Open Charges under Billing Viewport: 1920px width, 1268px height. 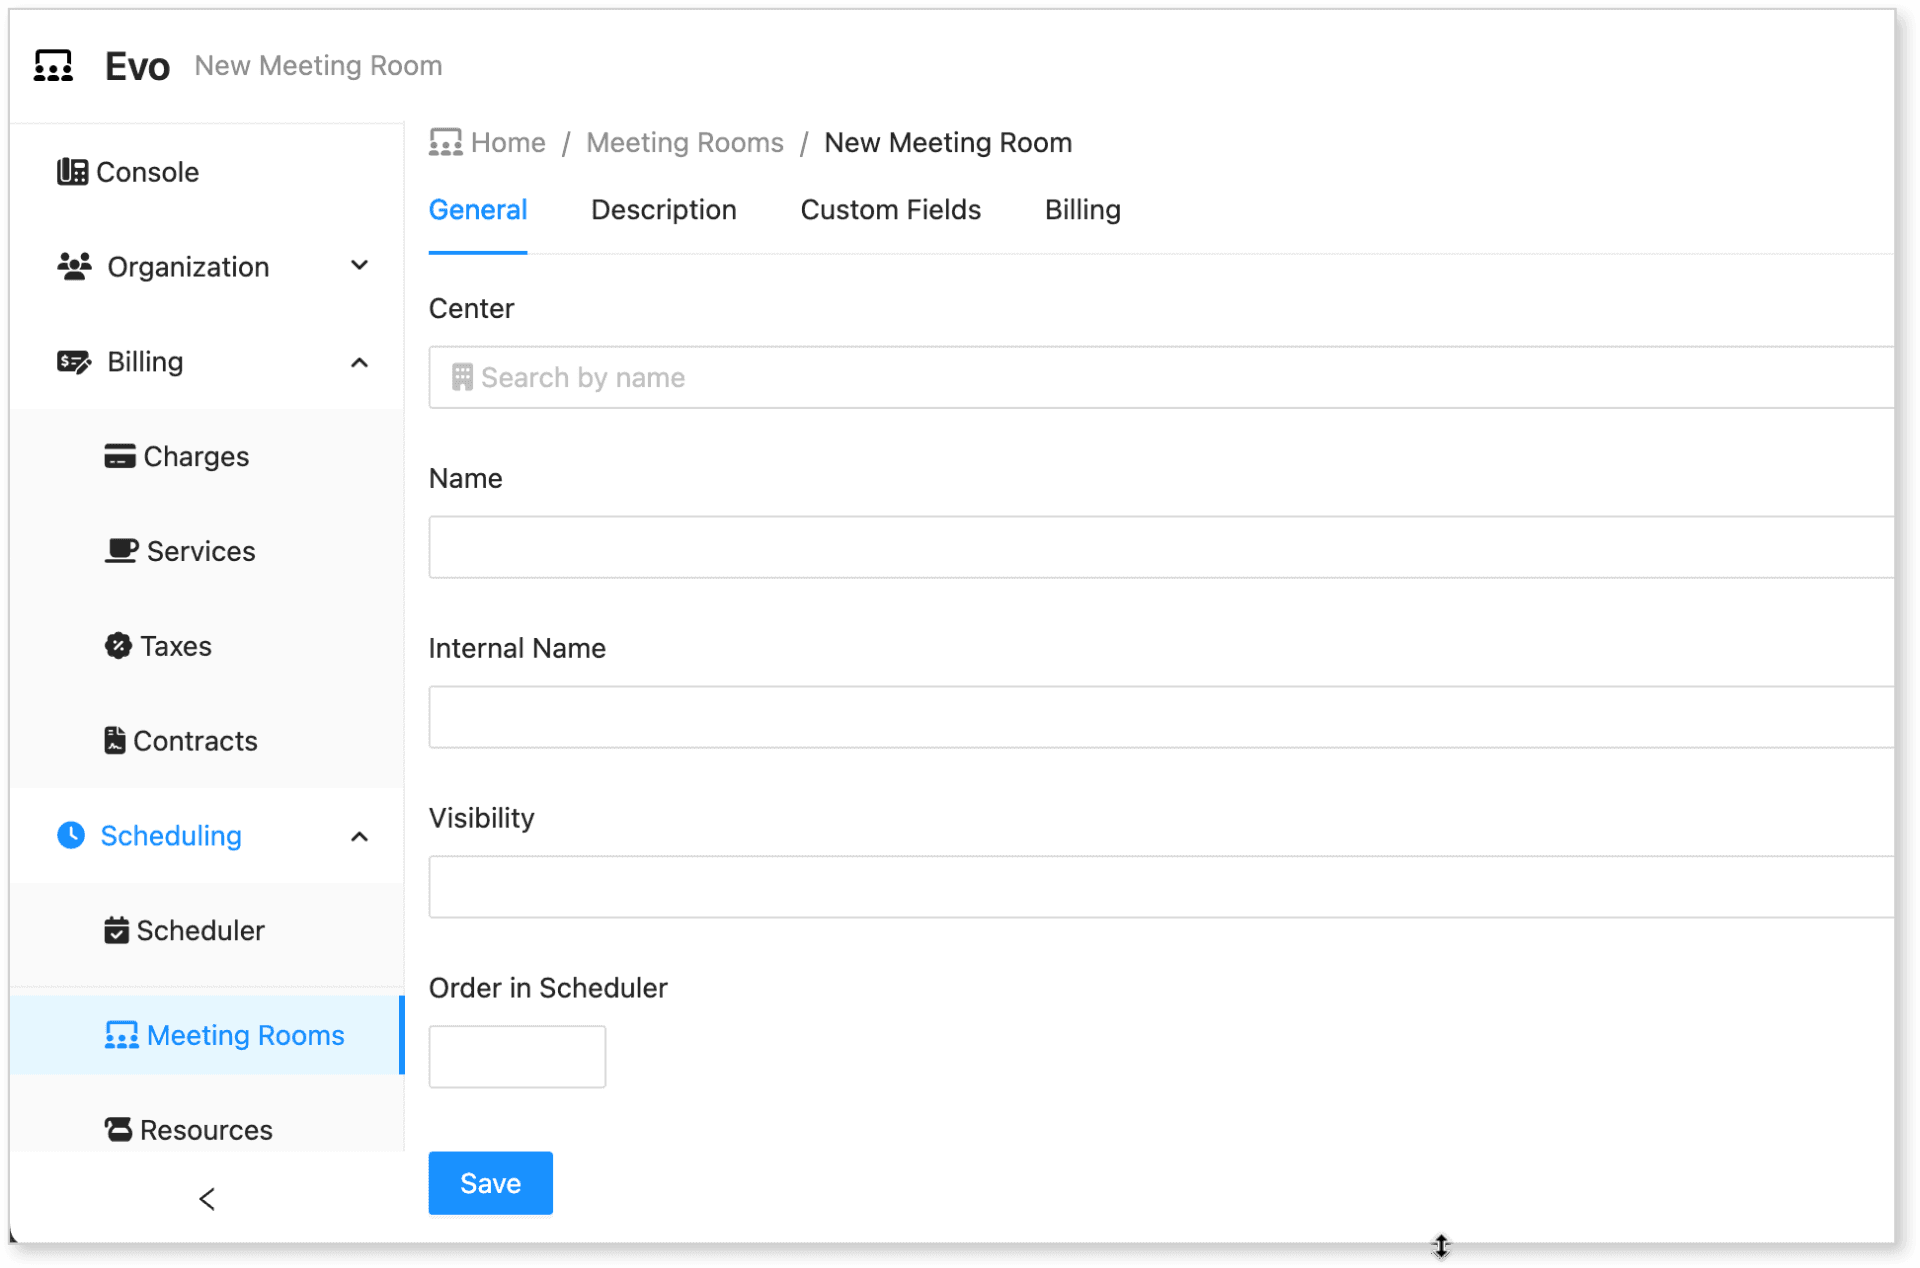(x=196, y=457)
